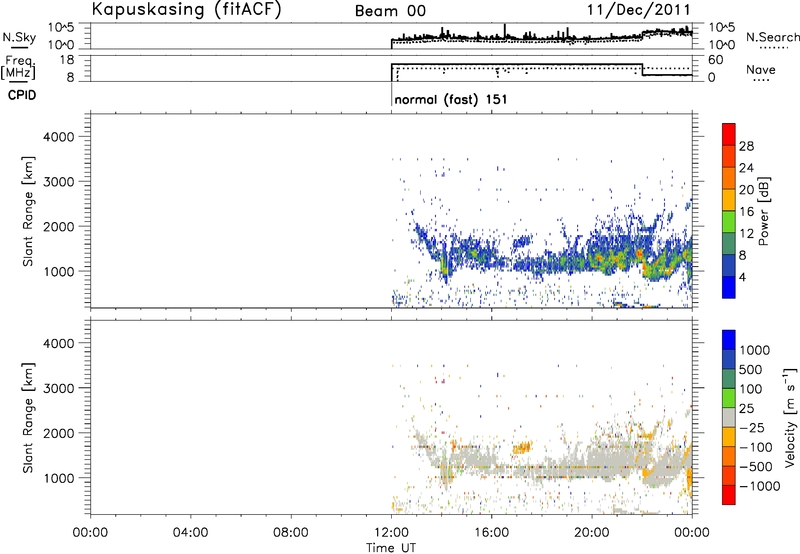Click the '12:00' time axis tick label
800x554 pixels.
(391, 533)
